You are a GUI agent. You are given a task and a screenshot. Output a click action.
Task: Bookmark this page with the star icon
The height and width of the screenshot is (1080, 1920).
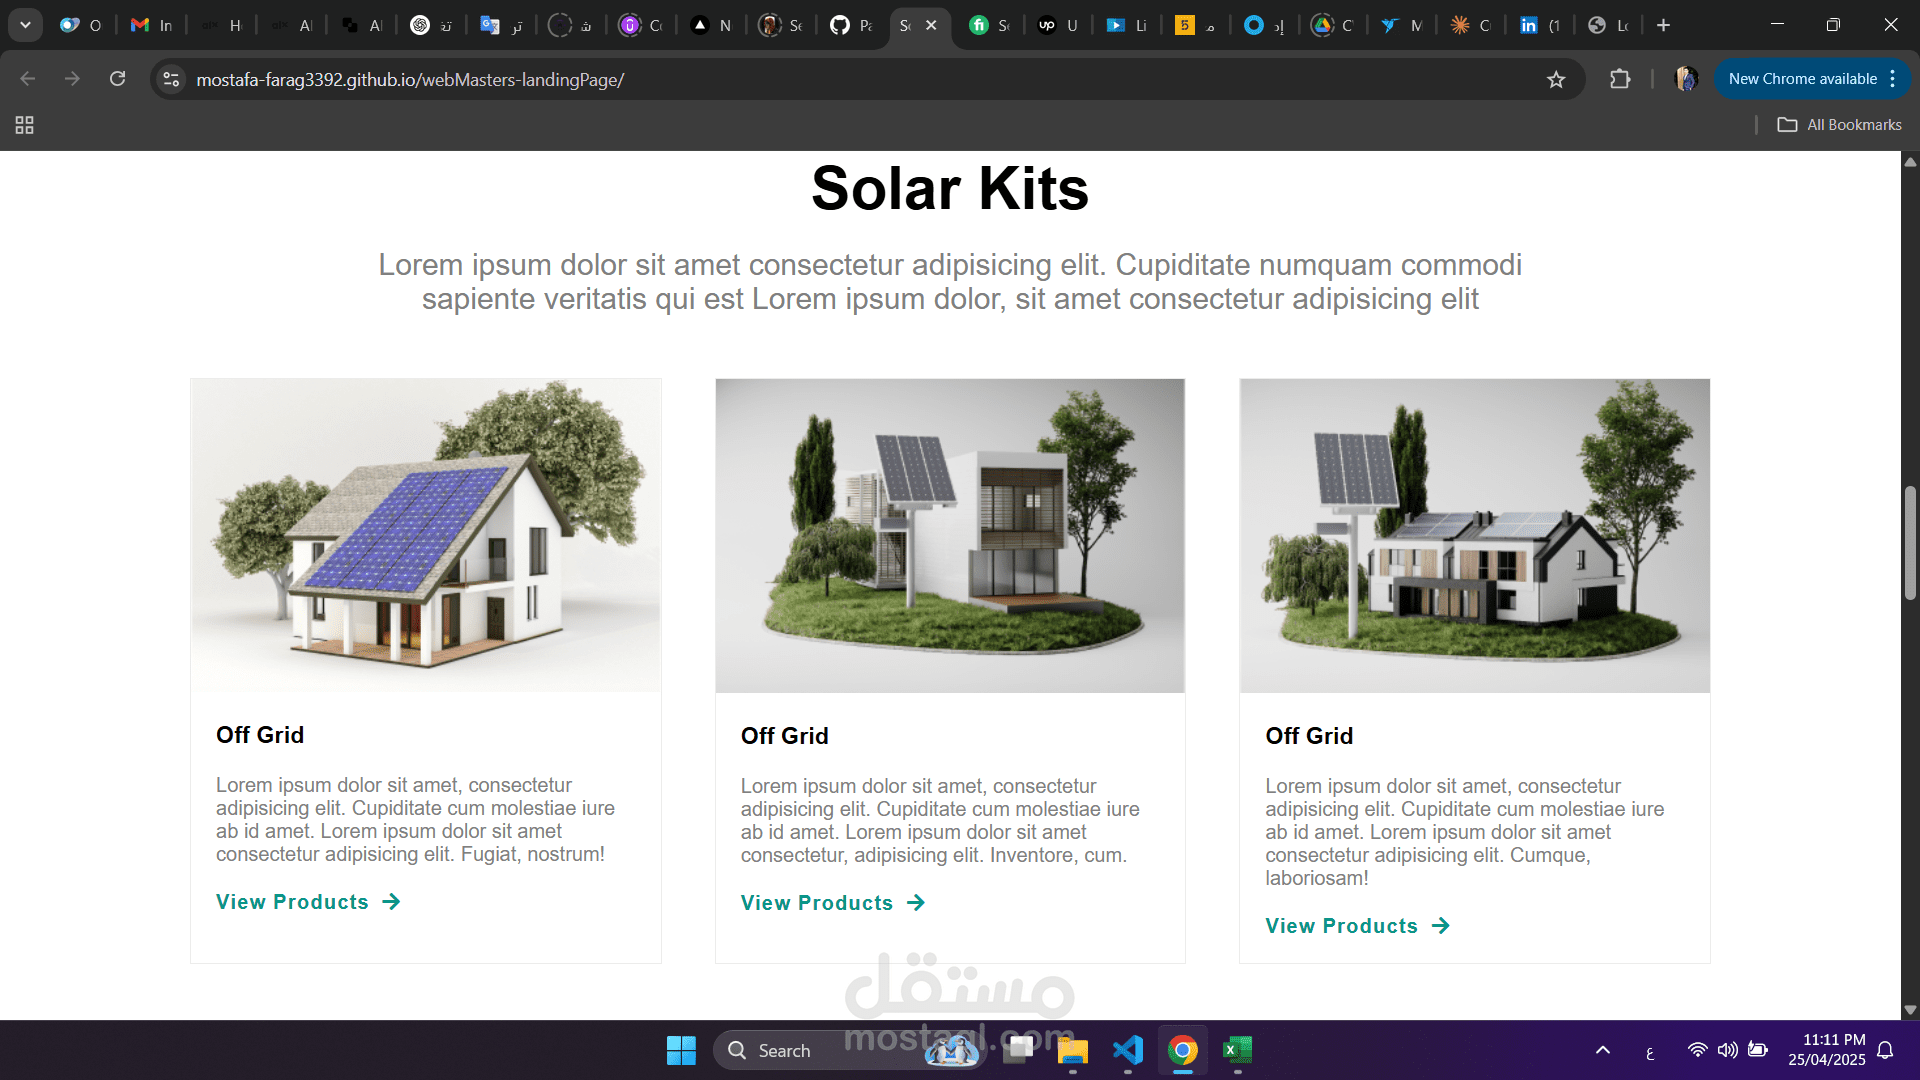point(1556,79)
